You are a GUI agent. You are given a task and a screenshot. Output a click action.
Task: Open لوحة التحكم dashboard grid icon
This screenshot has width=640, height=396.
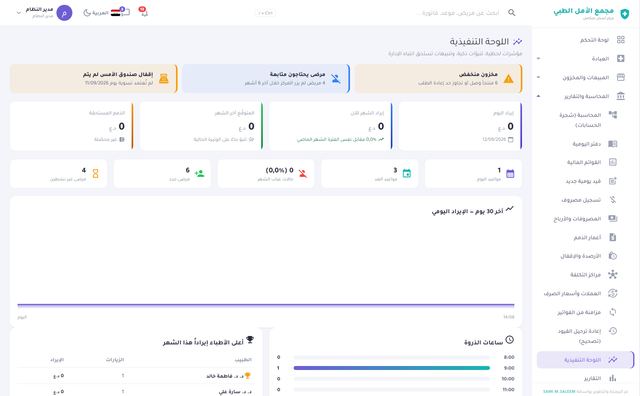click(620, 40)
